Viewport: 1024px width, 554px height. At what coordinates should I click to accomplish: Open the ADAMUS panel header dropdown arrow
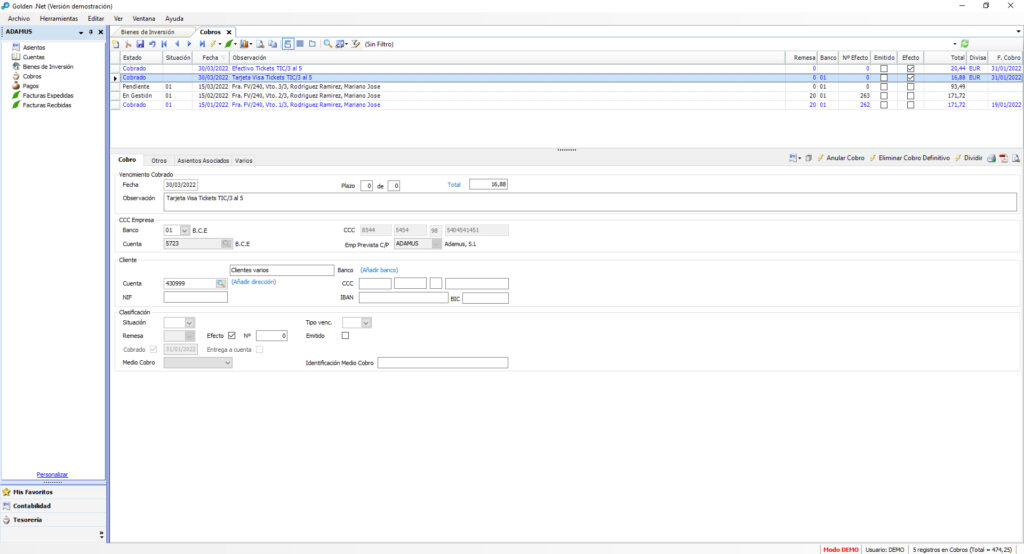tap(81, 32)
